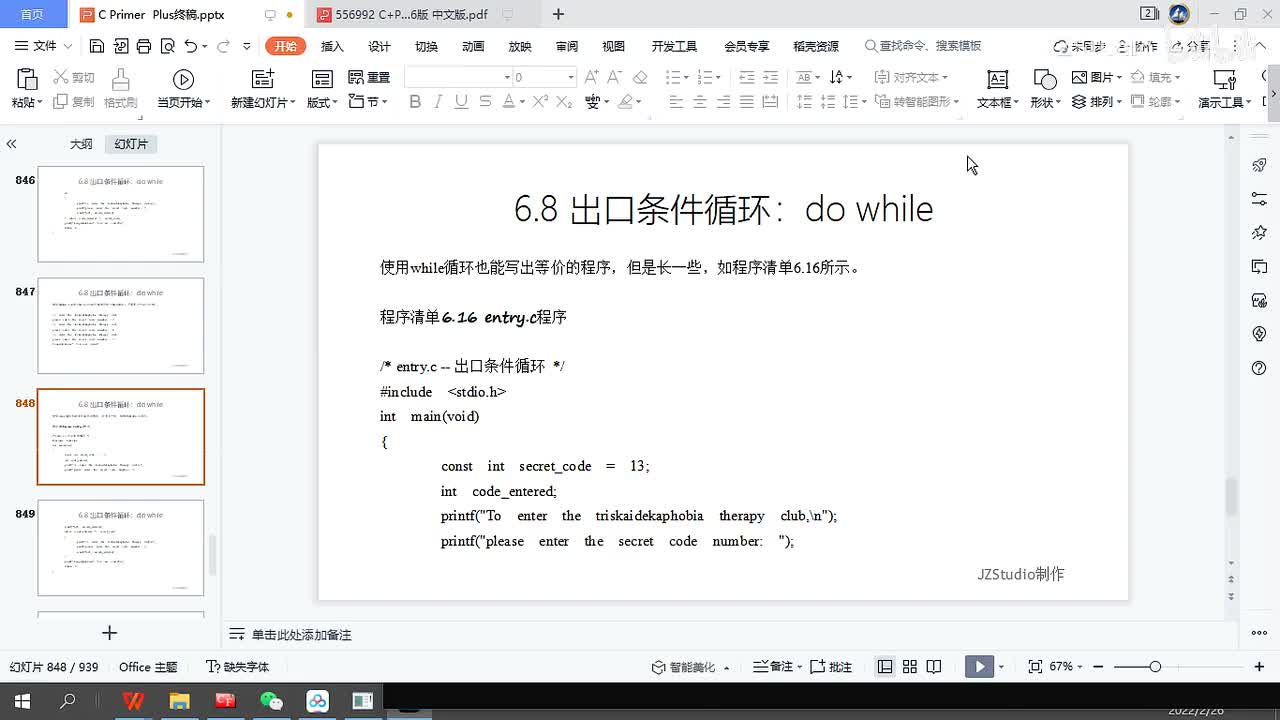Click the Paste (粘贴) clipboard icon
Viewport: 1280px width, 720px height.
(27, 80)
